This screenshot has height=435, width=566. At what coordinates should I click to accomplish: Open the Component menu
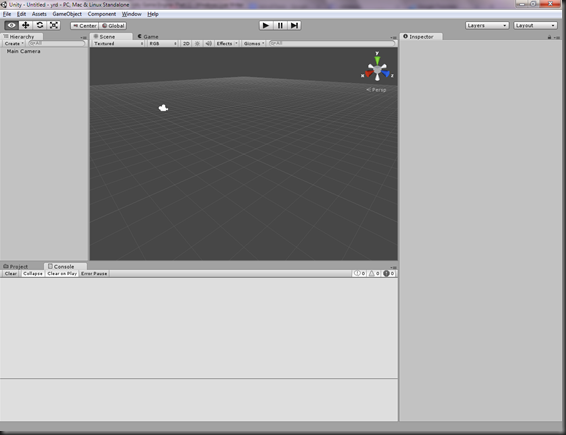tap(102, 14)
